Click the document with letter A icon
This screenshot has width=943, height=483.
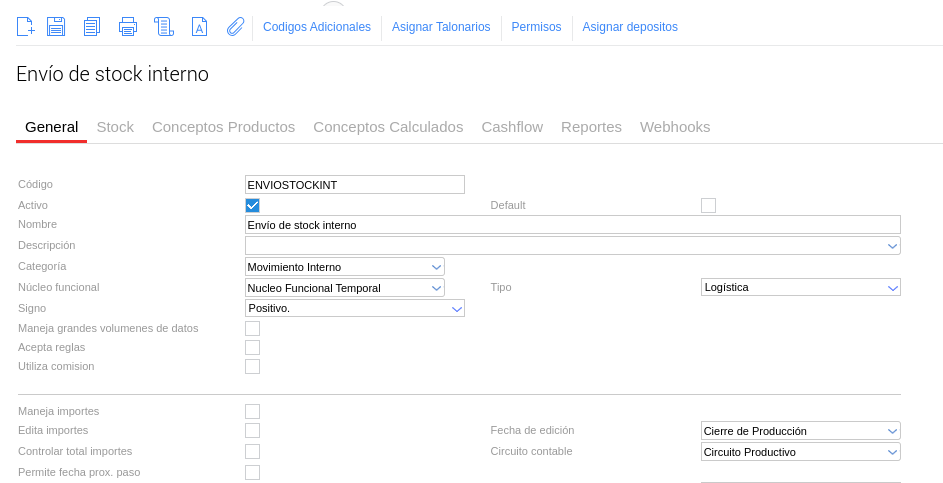199,27
